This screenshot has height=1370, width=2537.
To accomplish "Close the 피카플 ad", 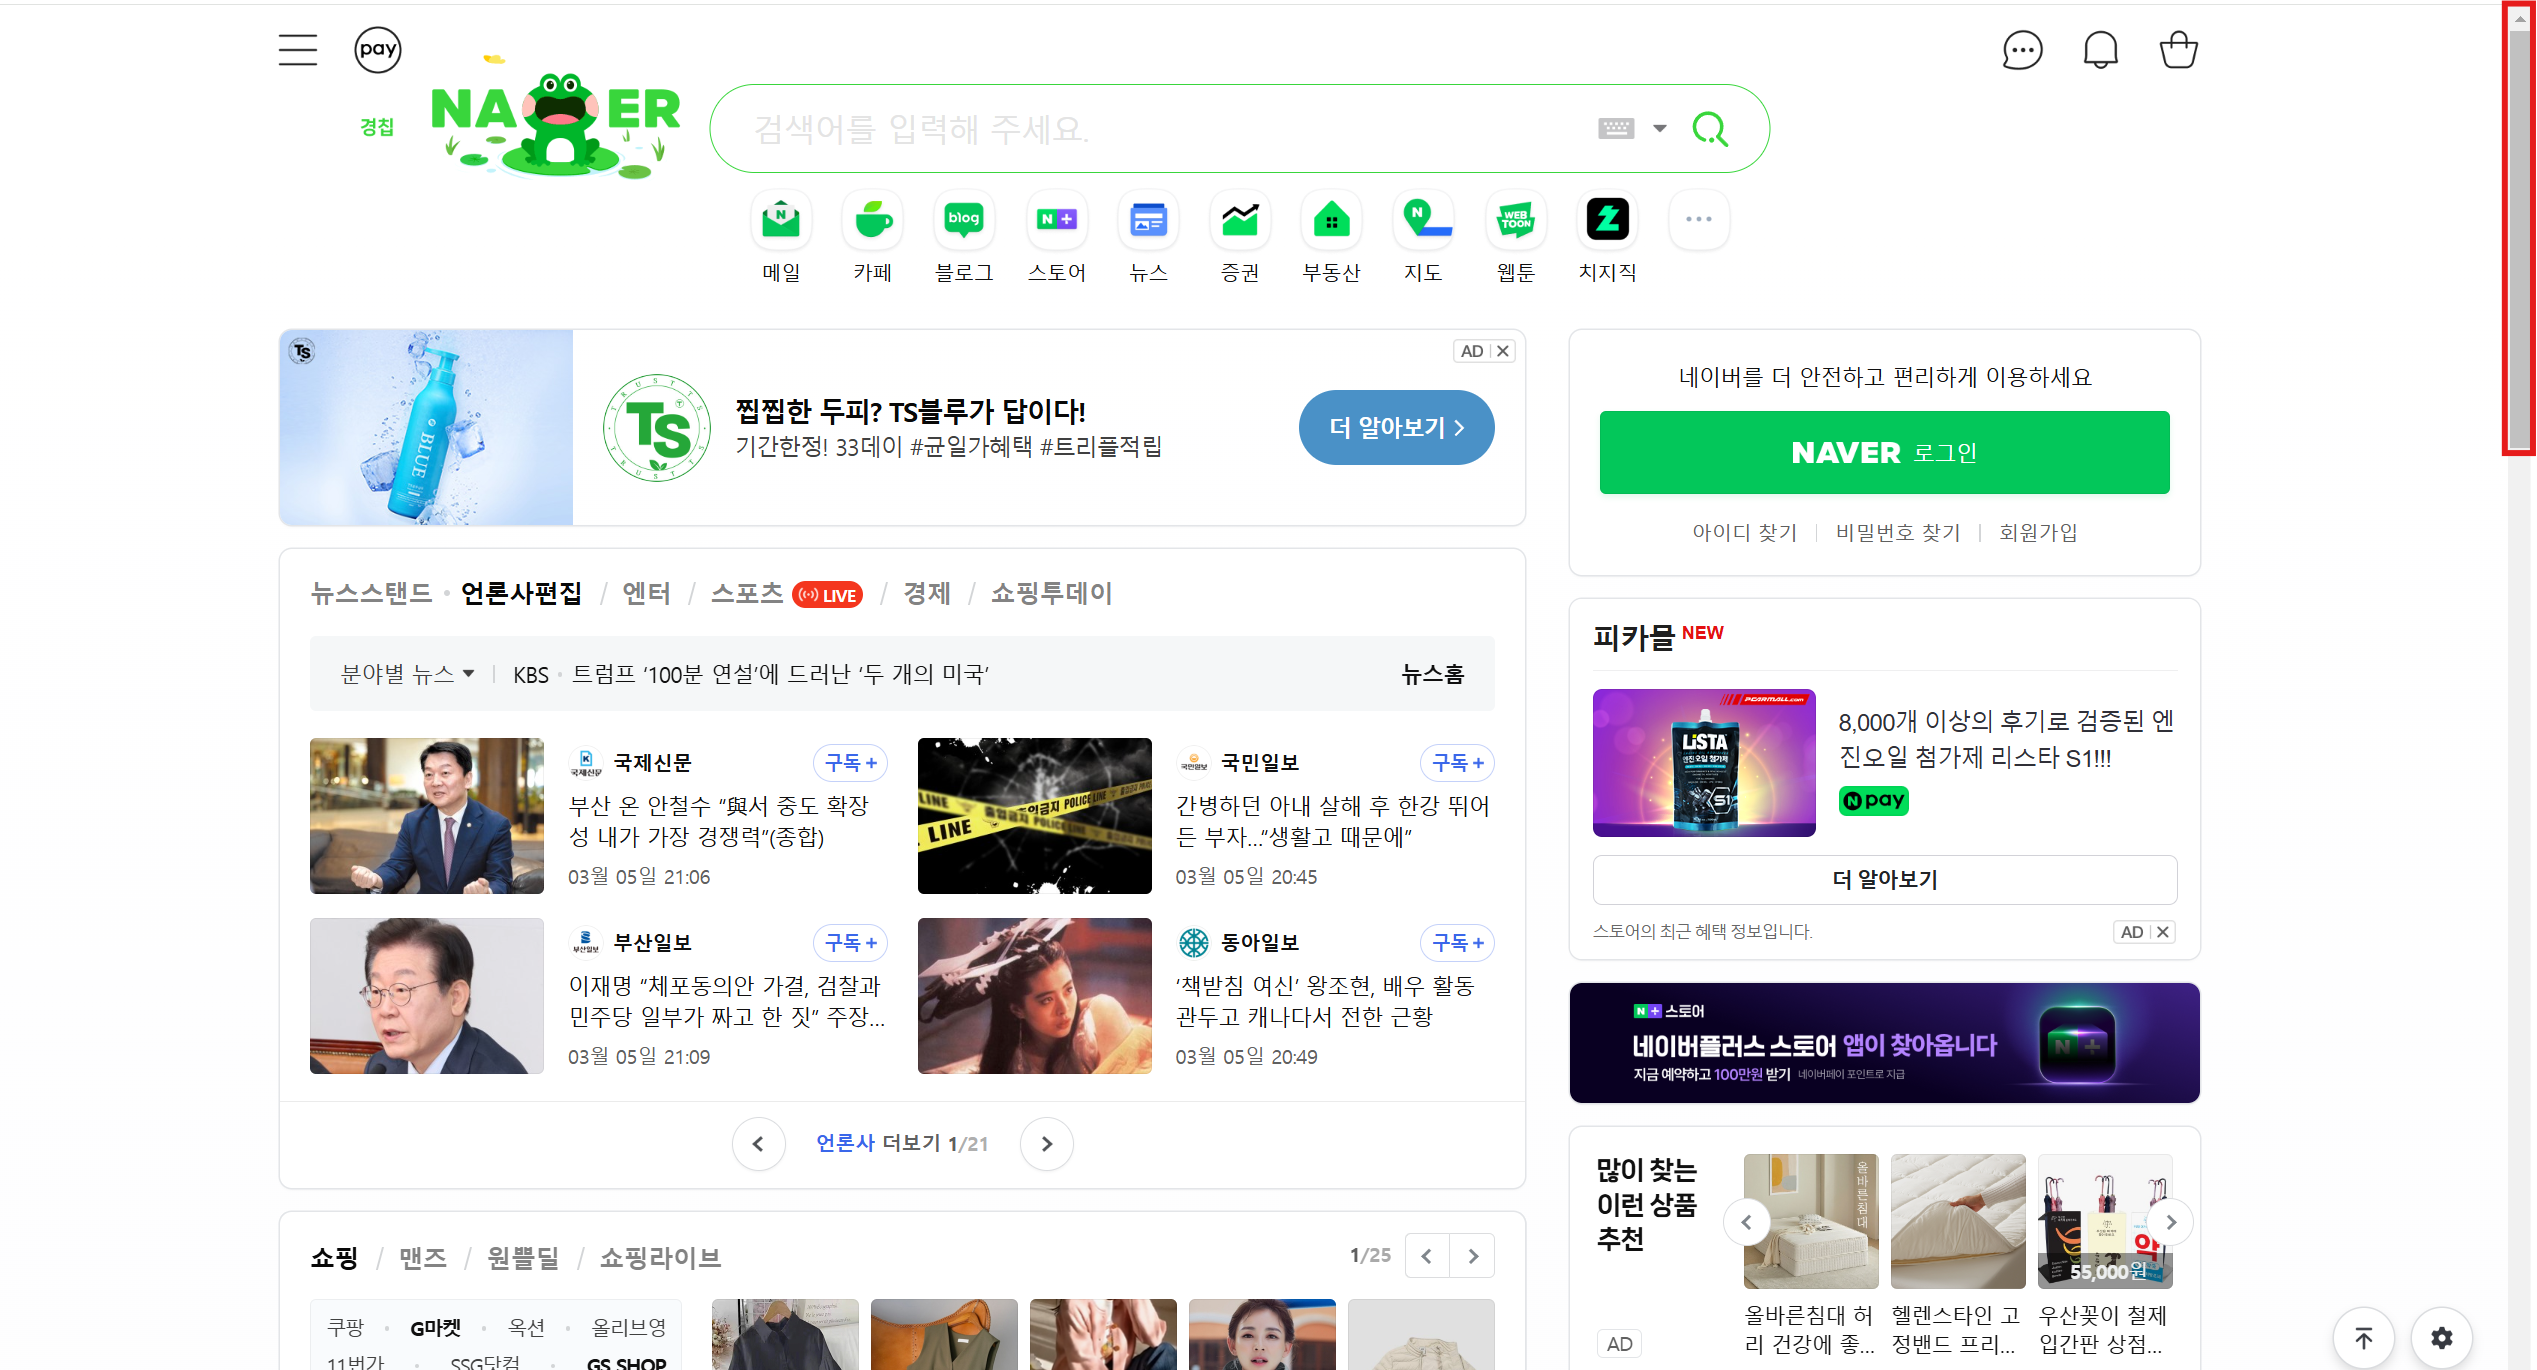I will (x=2163, y=932).
